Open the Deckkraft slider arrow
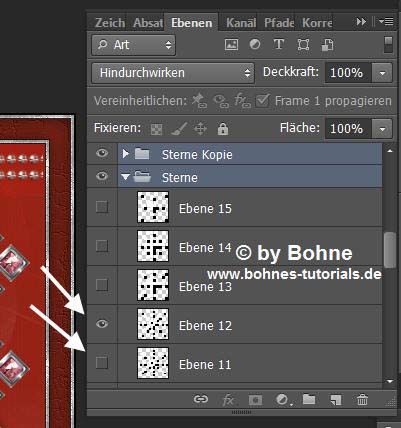This screenshot has width=401, height=428. tap(382, 72)
